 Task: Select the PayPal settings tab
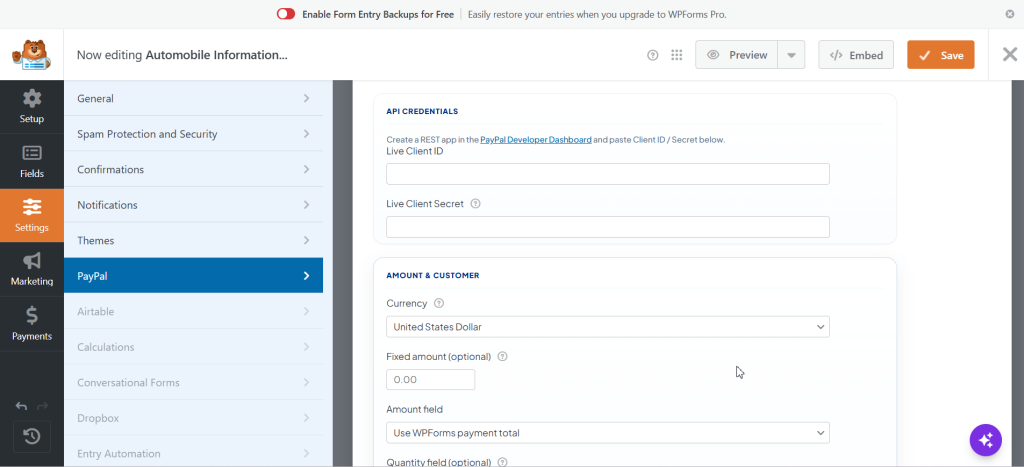[x=193, y=276]
